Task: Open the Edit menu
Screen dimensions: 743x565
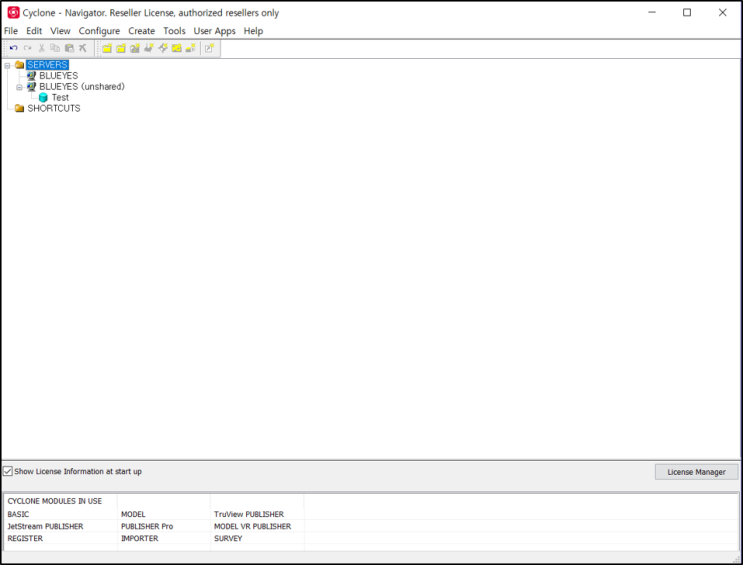Action: pos(34,31)
